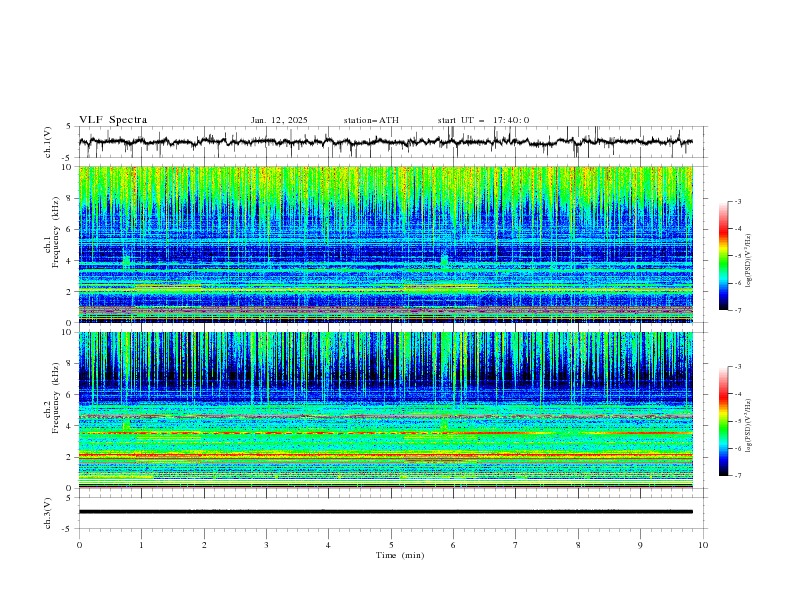This screenshot has height=612, width=792.
Task: Click the 'VLF Spectra' title text
Action: pyautogui.click(x=113, y=120)
